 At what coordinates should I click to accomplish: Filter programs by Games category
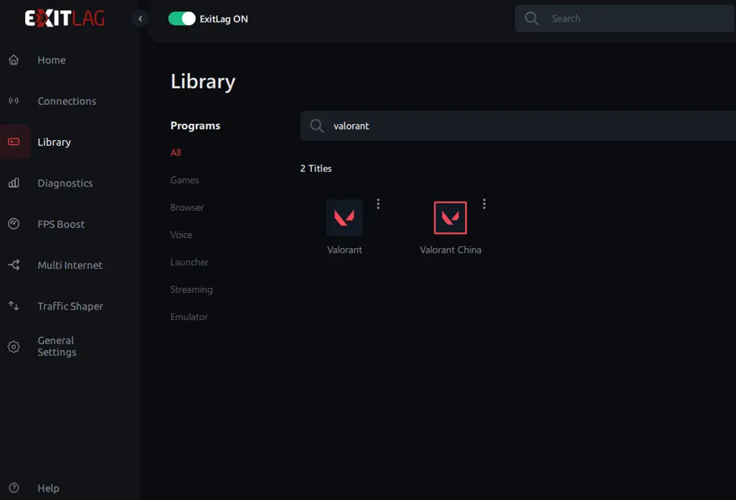point(184,180)
